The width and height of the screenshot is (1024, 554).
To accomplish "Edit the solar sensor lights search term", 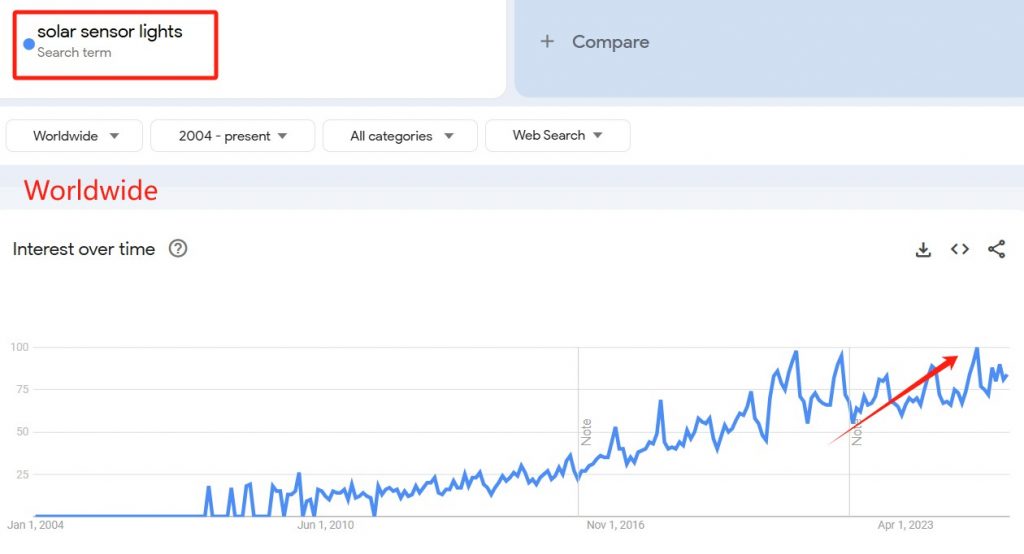I will coord(110,31).
